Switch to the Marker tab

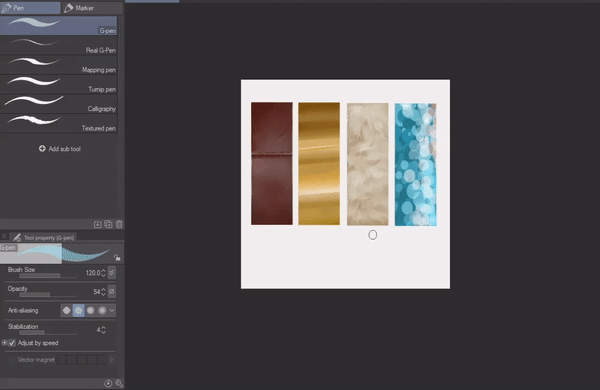click(92, 8)
